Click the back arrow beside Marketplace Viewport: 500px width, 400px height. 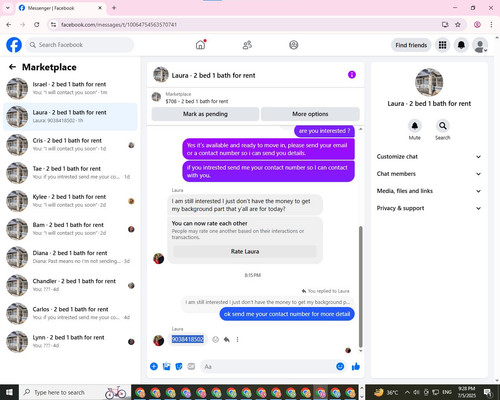tap(12, 67)
